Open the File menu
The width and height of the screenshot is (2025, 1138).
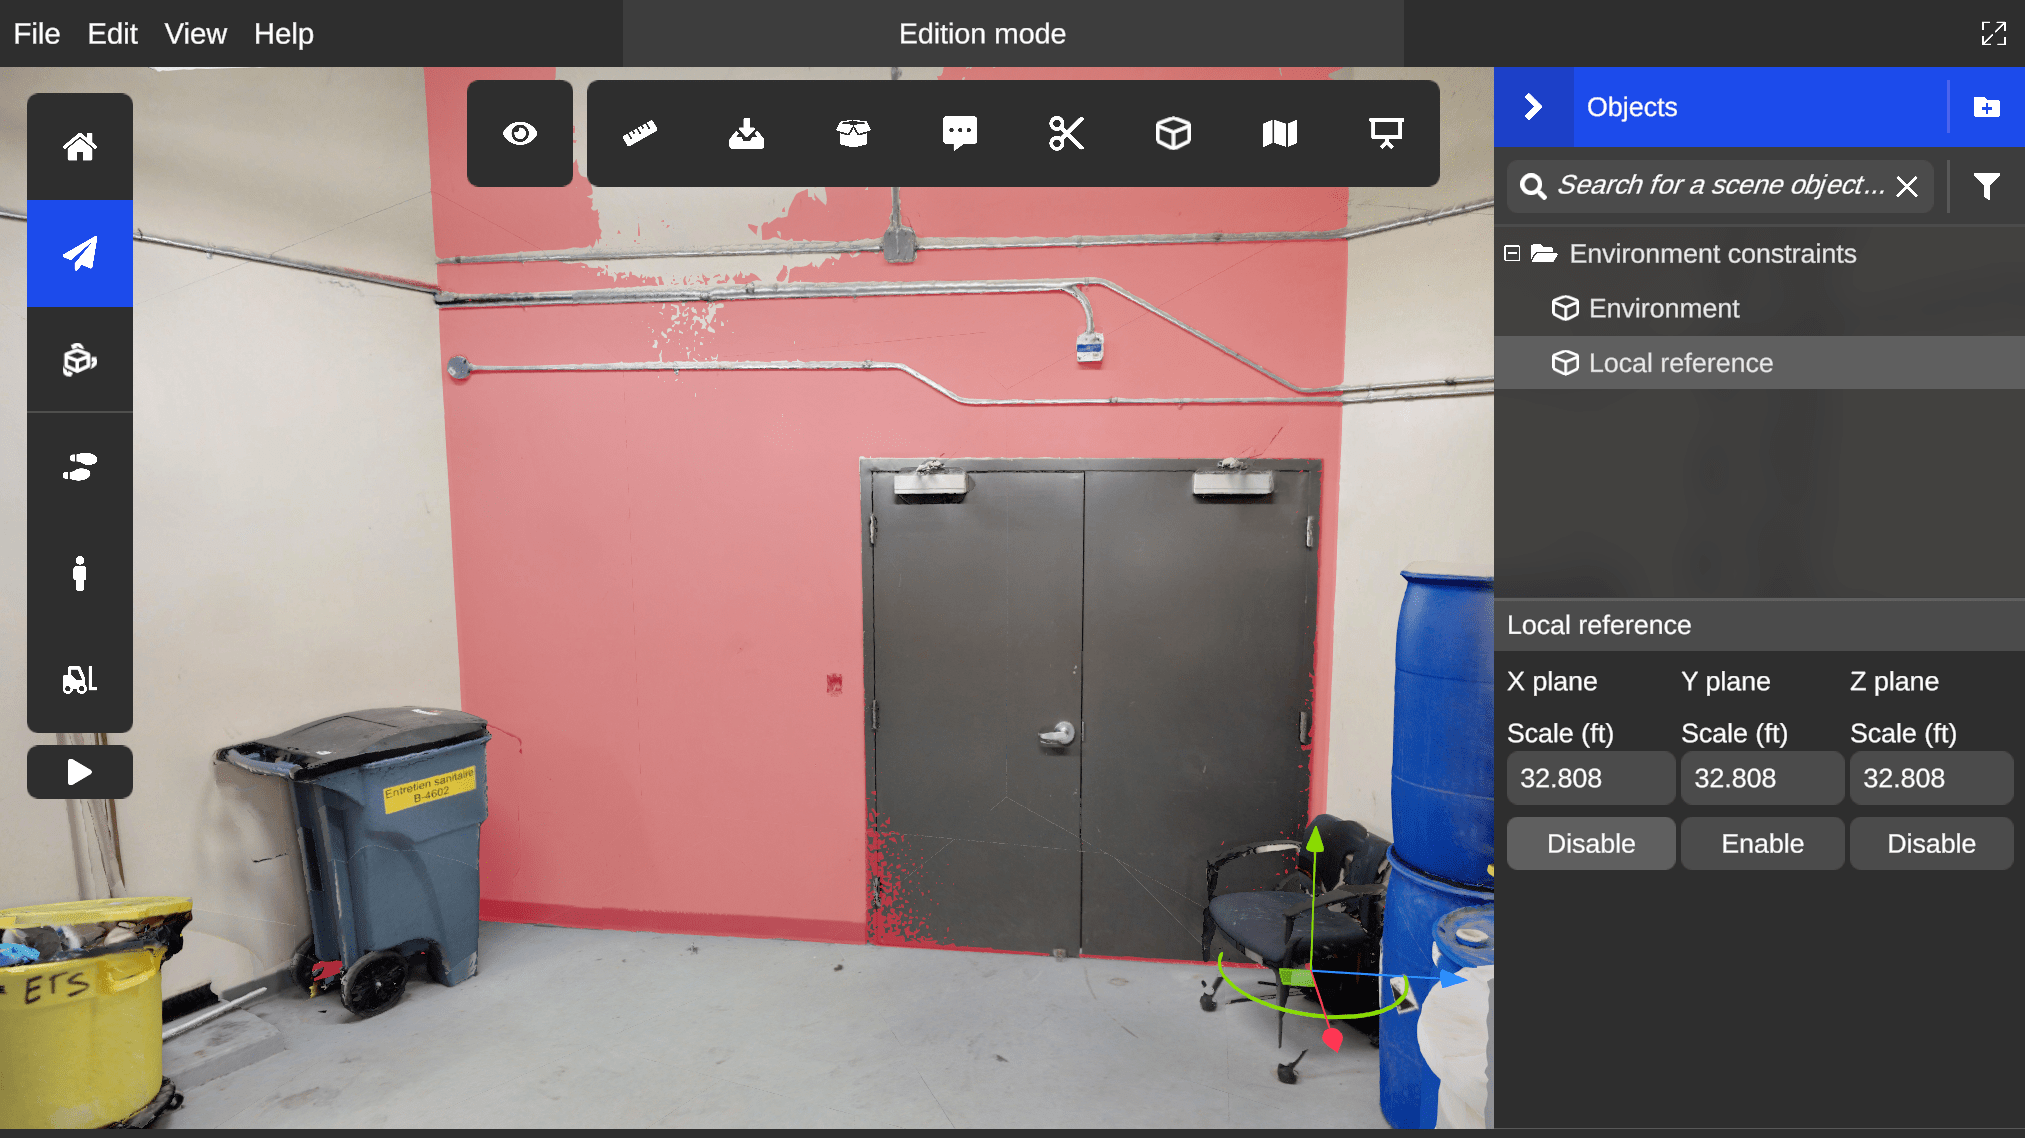pos(37,34)
